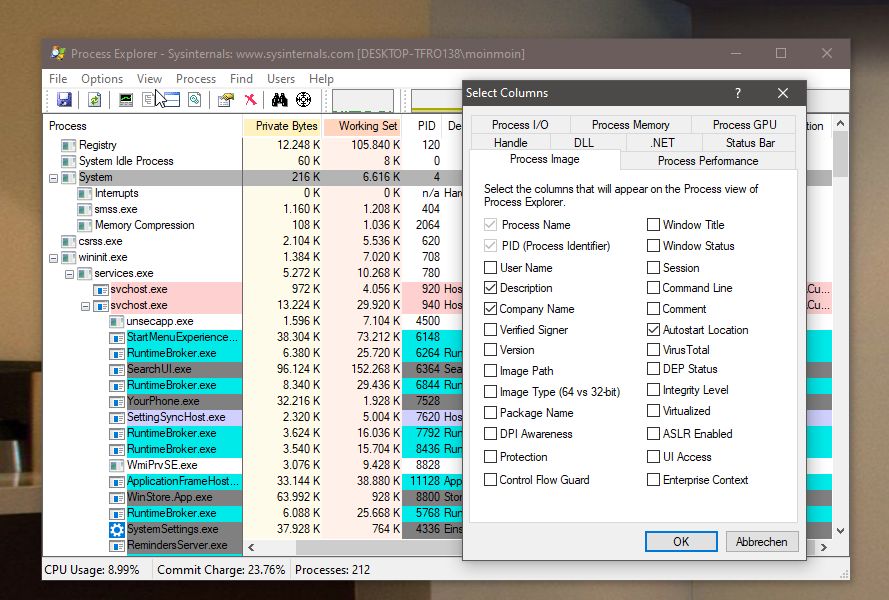Image resolution: width=889 pixels, height=600 pixels.
Task: Select the Status Bar tab
Action: 750,143
